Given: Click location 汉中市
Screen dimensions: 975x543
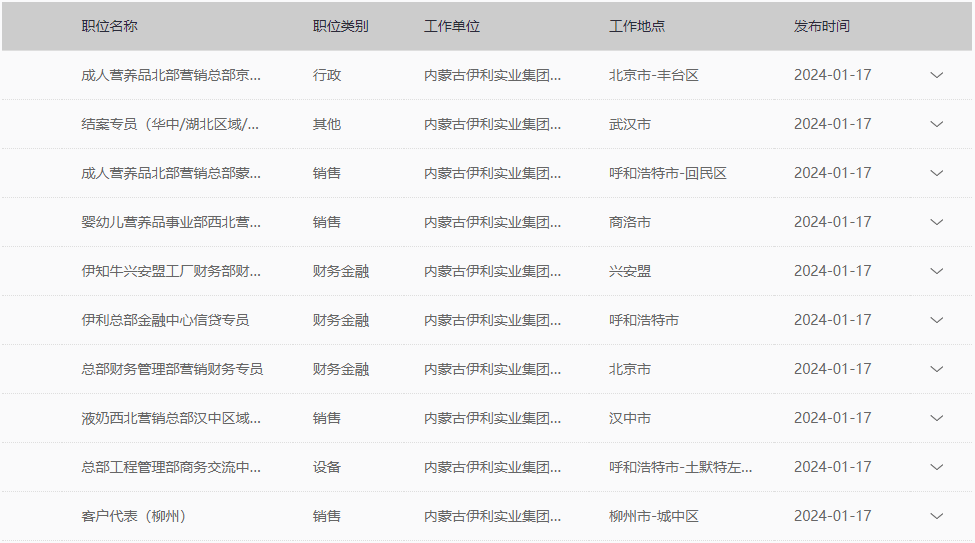Looking at the screenshot, I should (x=630, y=418).
